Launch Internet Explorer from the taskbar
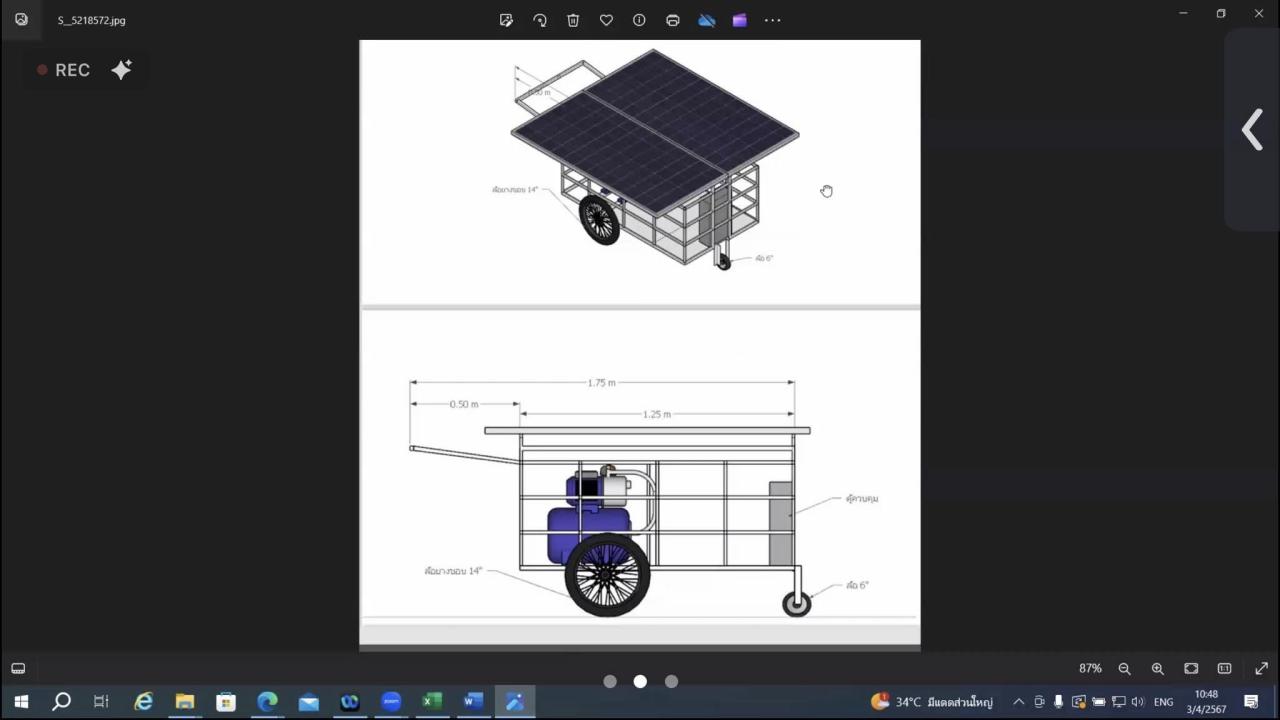This screenshot has height=720, width=1280. click(x=144, y=702)
